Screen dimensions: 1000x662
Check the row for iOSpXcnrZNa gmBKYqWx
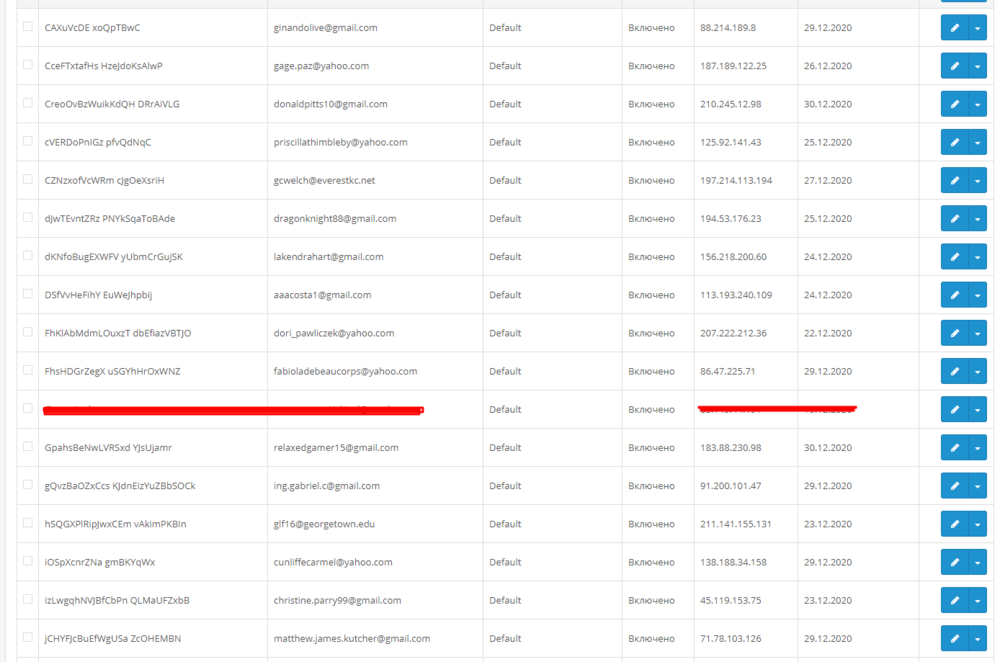click(x=28, y=561)
